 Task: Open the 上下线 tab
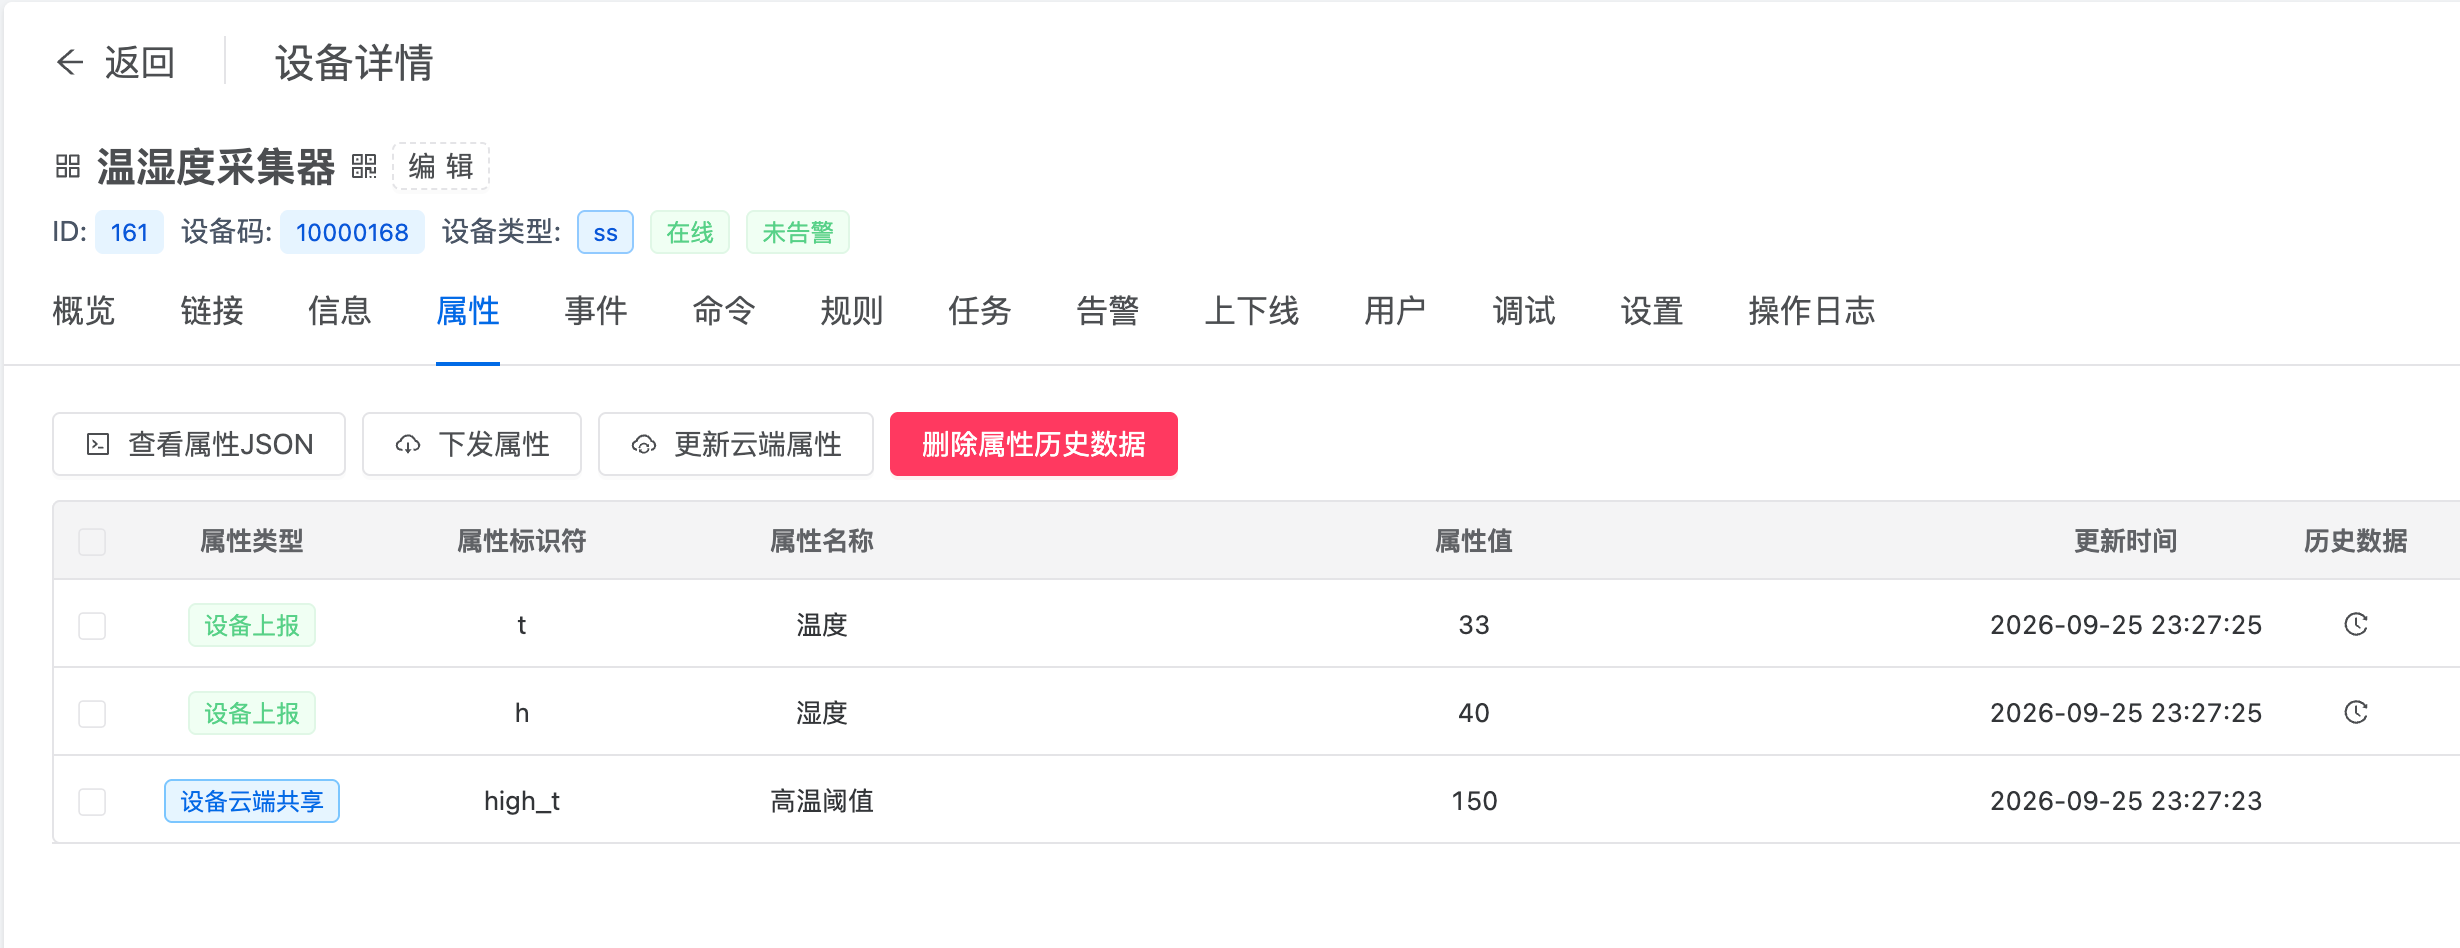[1252, 311]
